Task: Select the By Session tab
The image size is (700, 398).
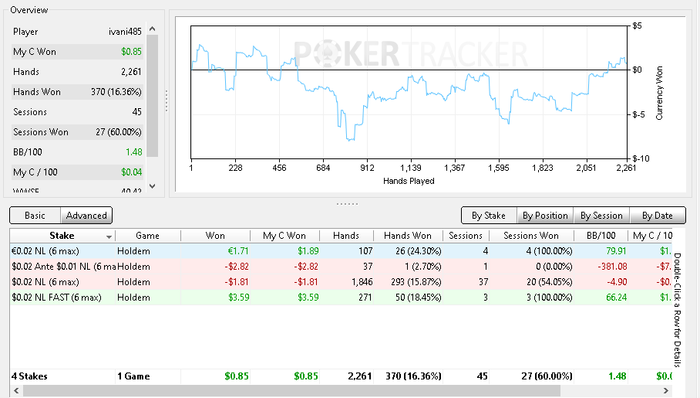Action: point(601,216)
